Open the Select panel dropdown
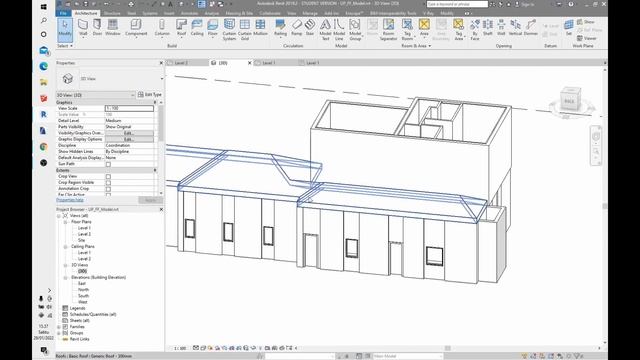 click(65, 46)
